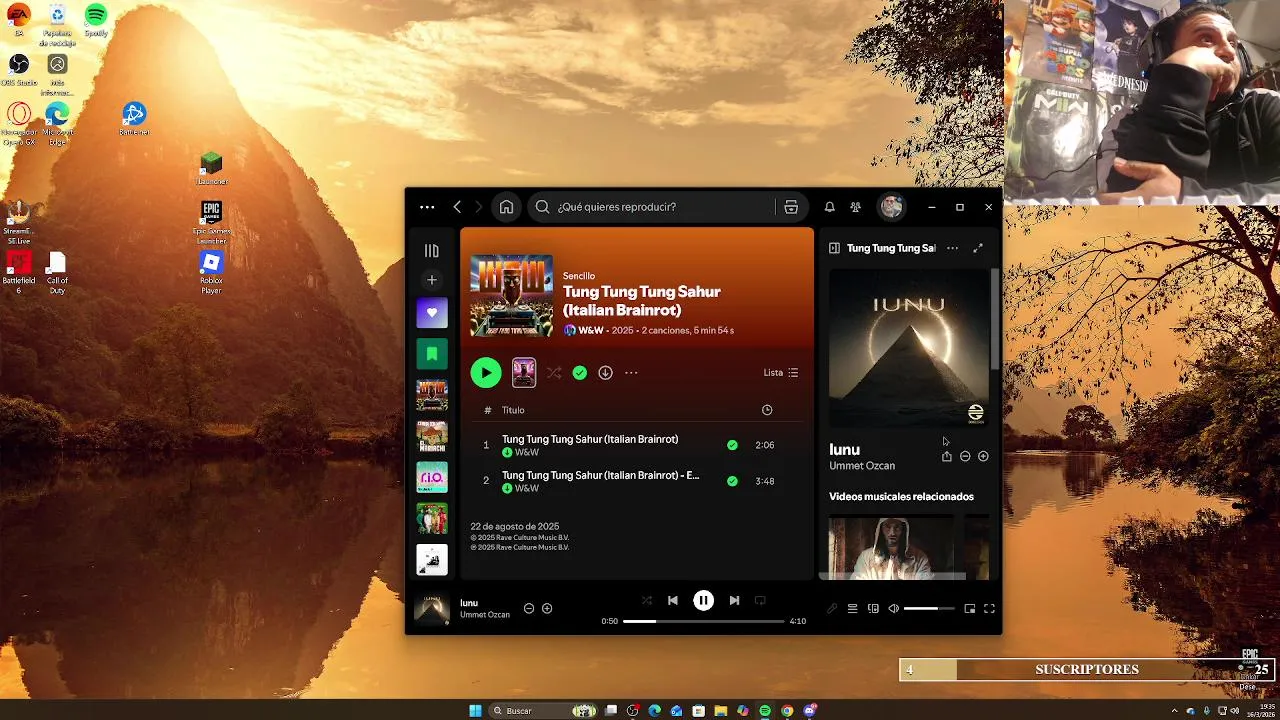Click the Now Playing panel vertical scrollbar
The height and width of the screenshot is (720, 1280).
click(994, 318)
